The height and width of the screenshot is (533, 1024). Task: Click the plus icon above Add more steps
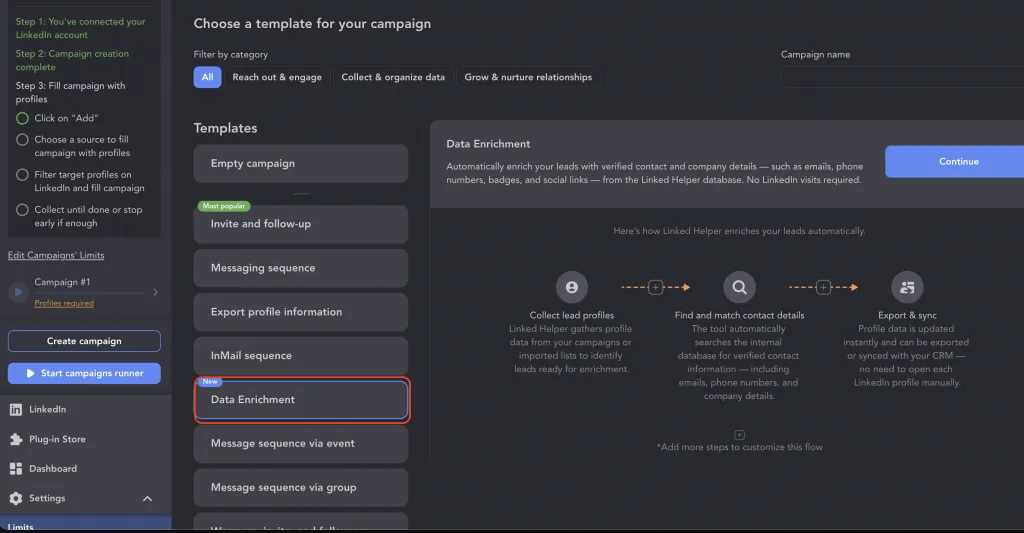pyautogui.click(x=739, y=434)
